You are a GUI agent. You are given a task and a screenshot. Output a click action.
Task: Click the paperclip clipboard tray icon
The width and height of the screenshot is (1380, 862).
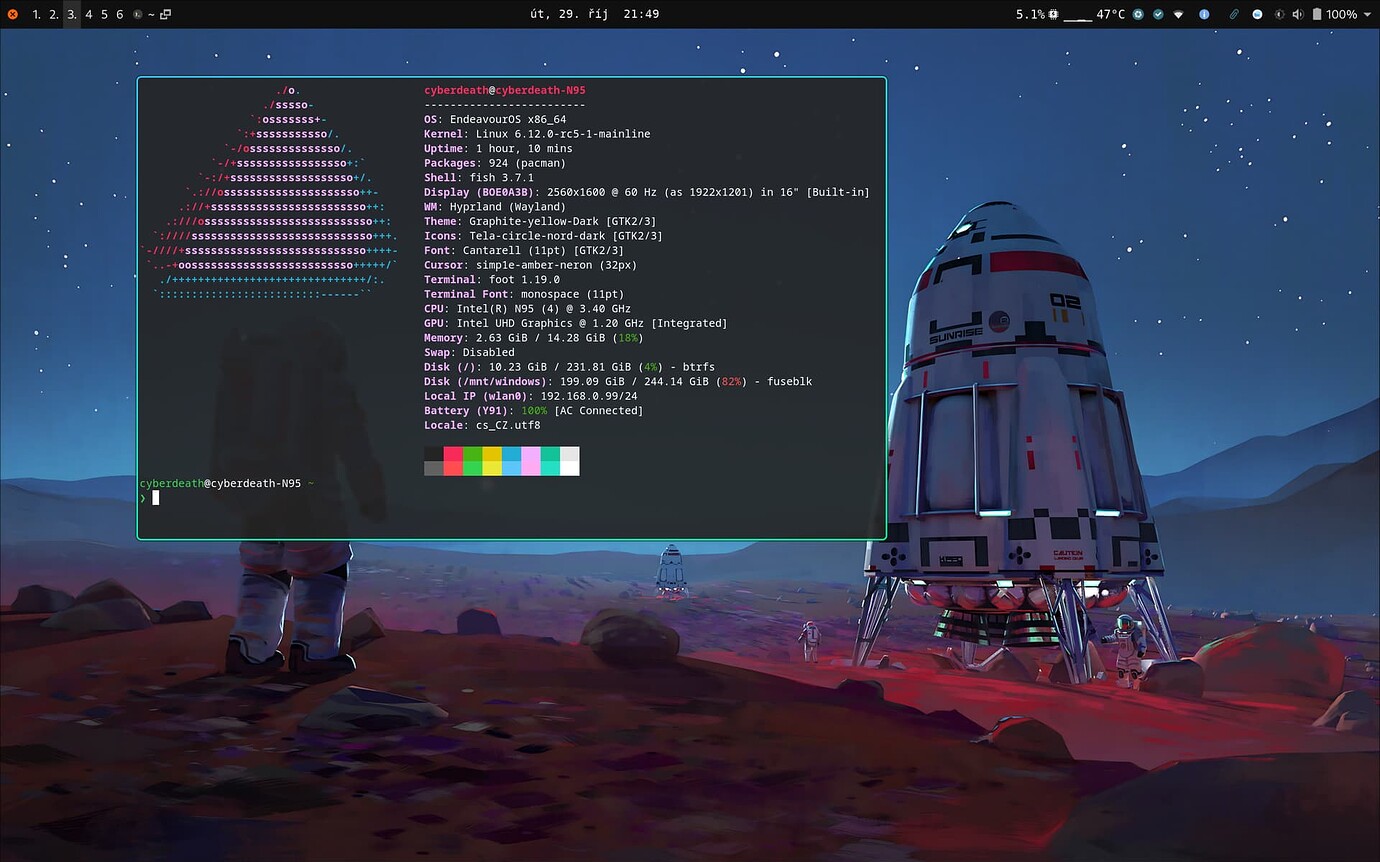1235,14
